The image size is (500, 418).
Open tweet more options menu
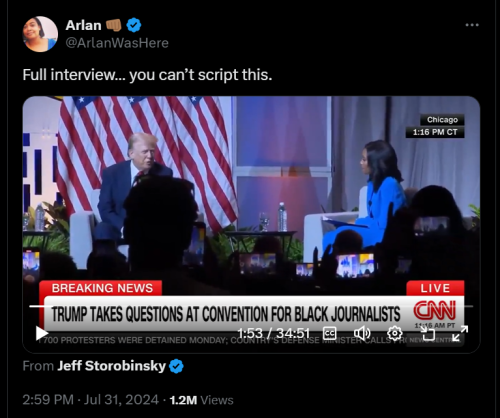click(x=472, y=25)
